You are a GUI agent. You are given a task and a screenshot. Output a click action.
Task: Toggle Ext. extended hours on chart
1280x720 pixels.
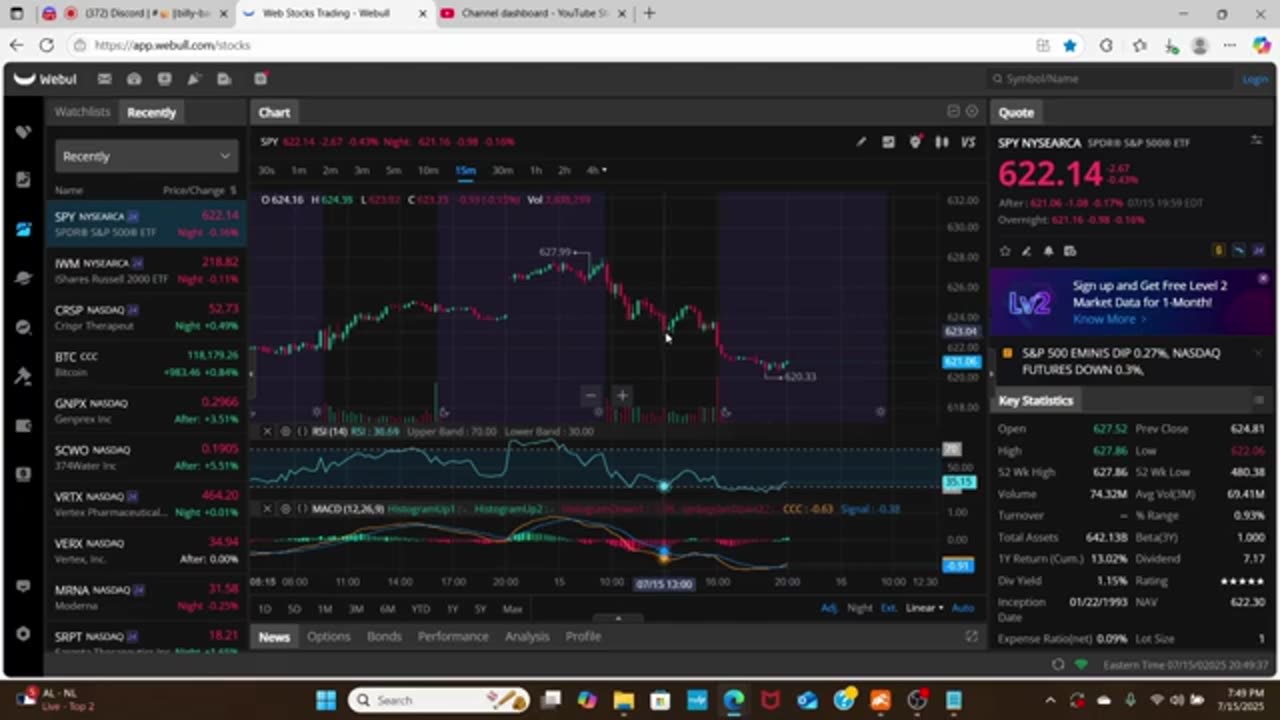[x=888, y=608]
